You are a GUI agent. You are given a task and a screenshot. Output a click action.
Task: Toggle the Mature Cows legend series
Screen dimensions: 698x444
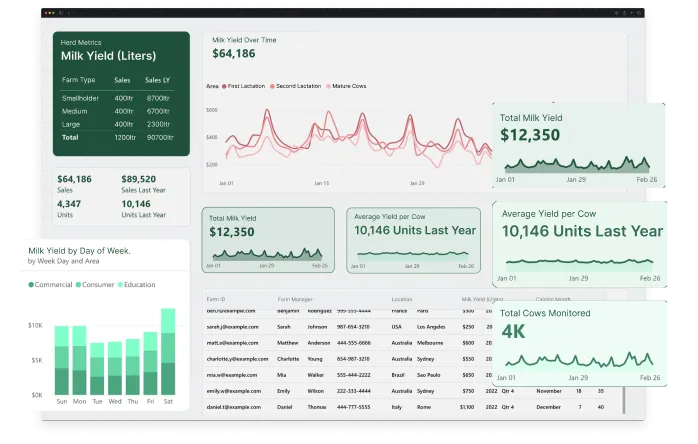(x=331, y=86)
